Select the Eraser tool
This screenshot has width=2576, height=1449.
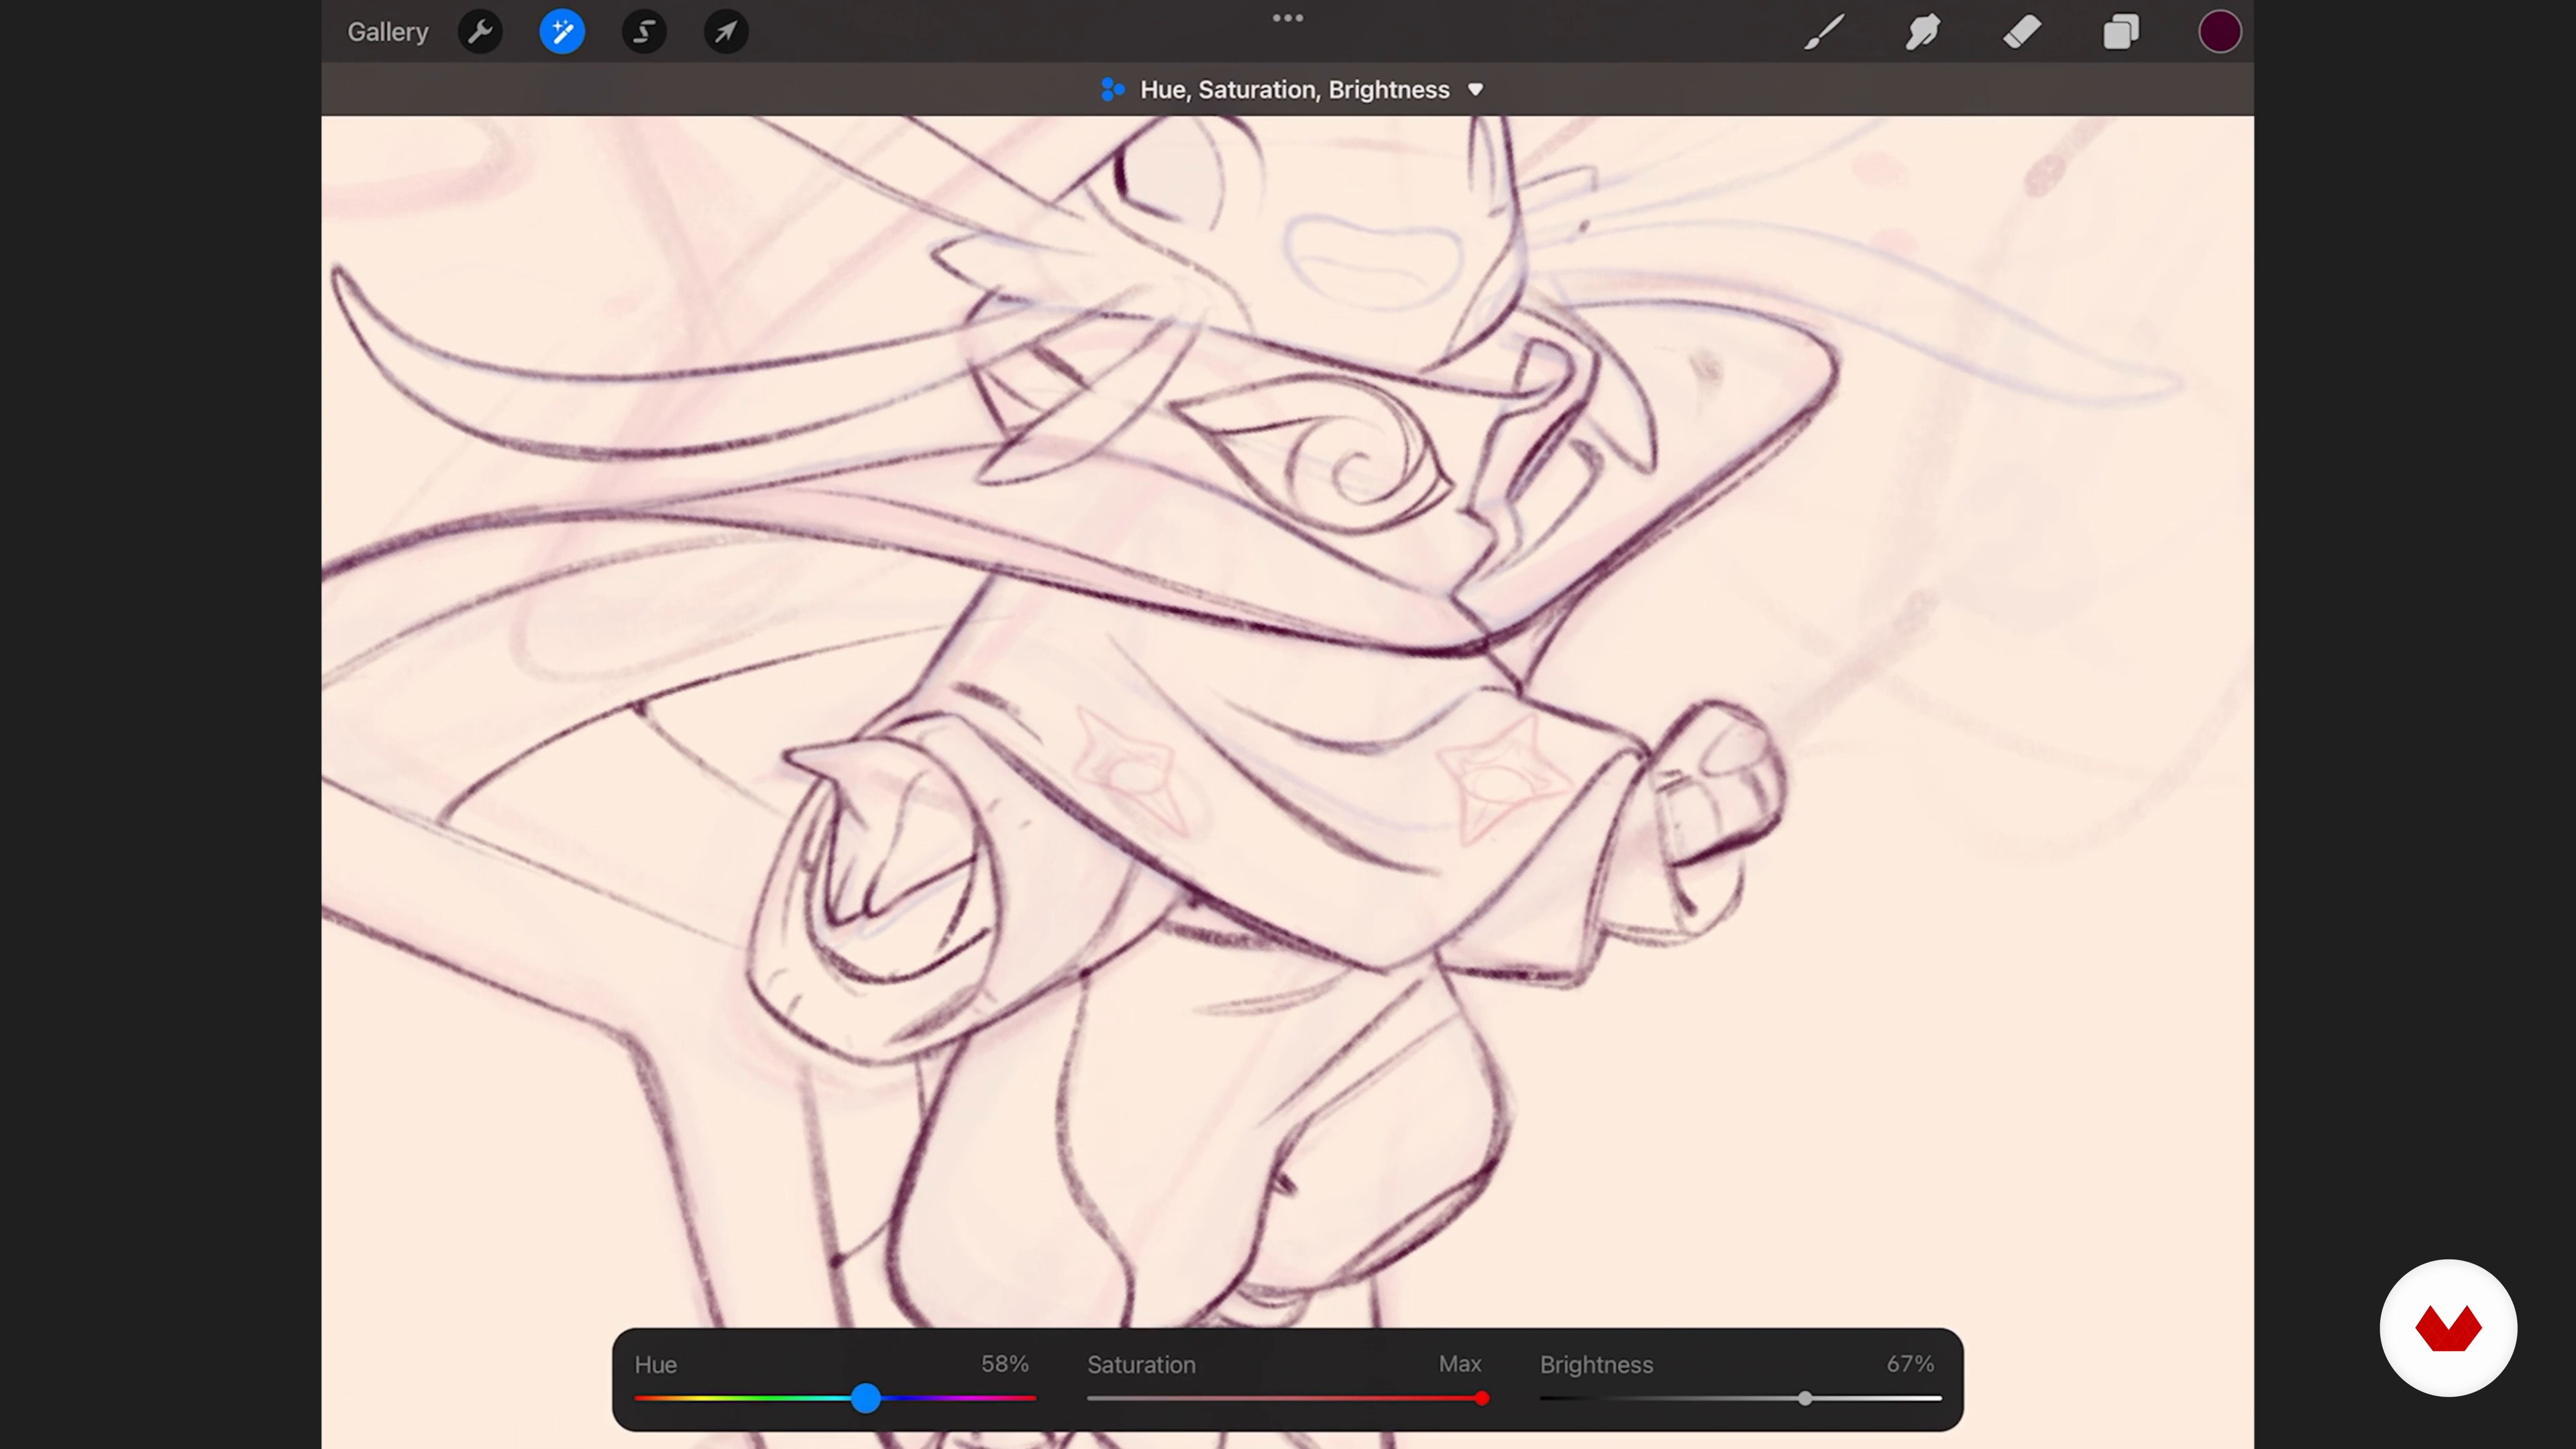tap(2022, 32)
